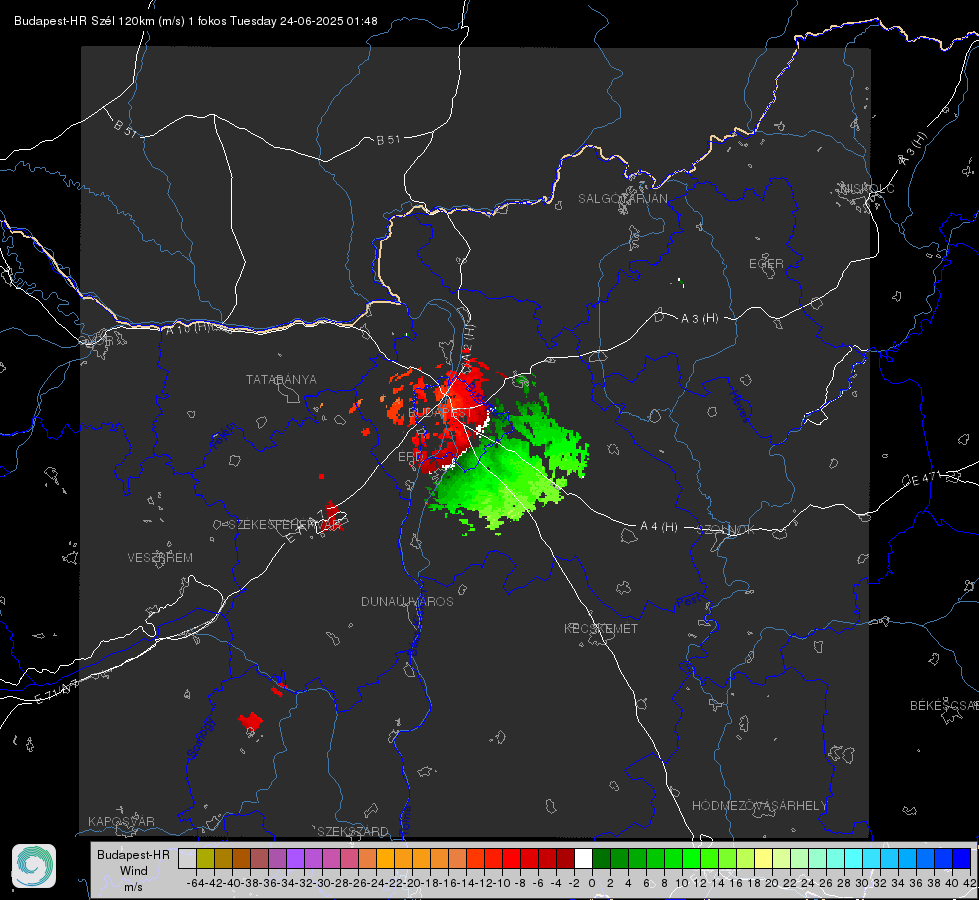Click the DUNAUJVAROS city label

(407, 601)
